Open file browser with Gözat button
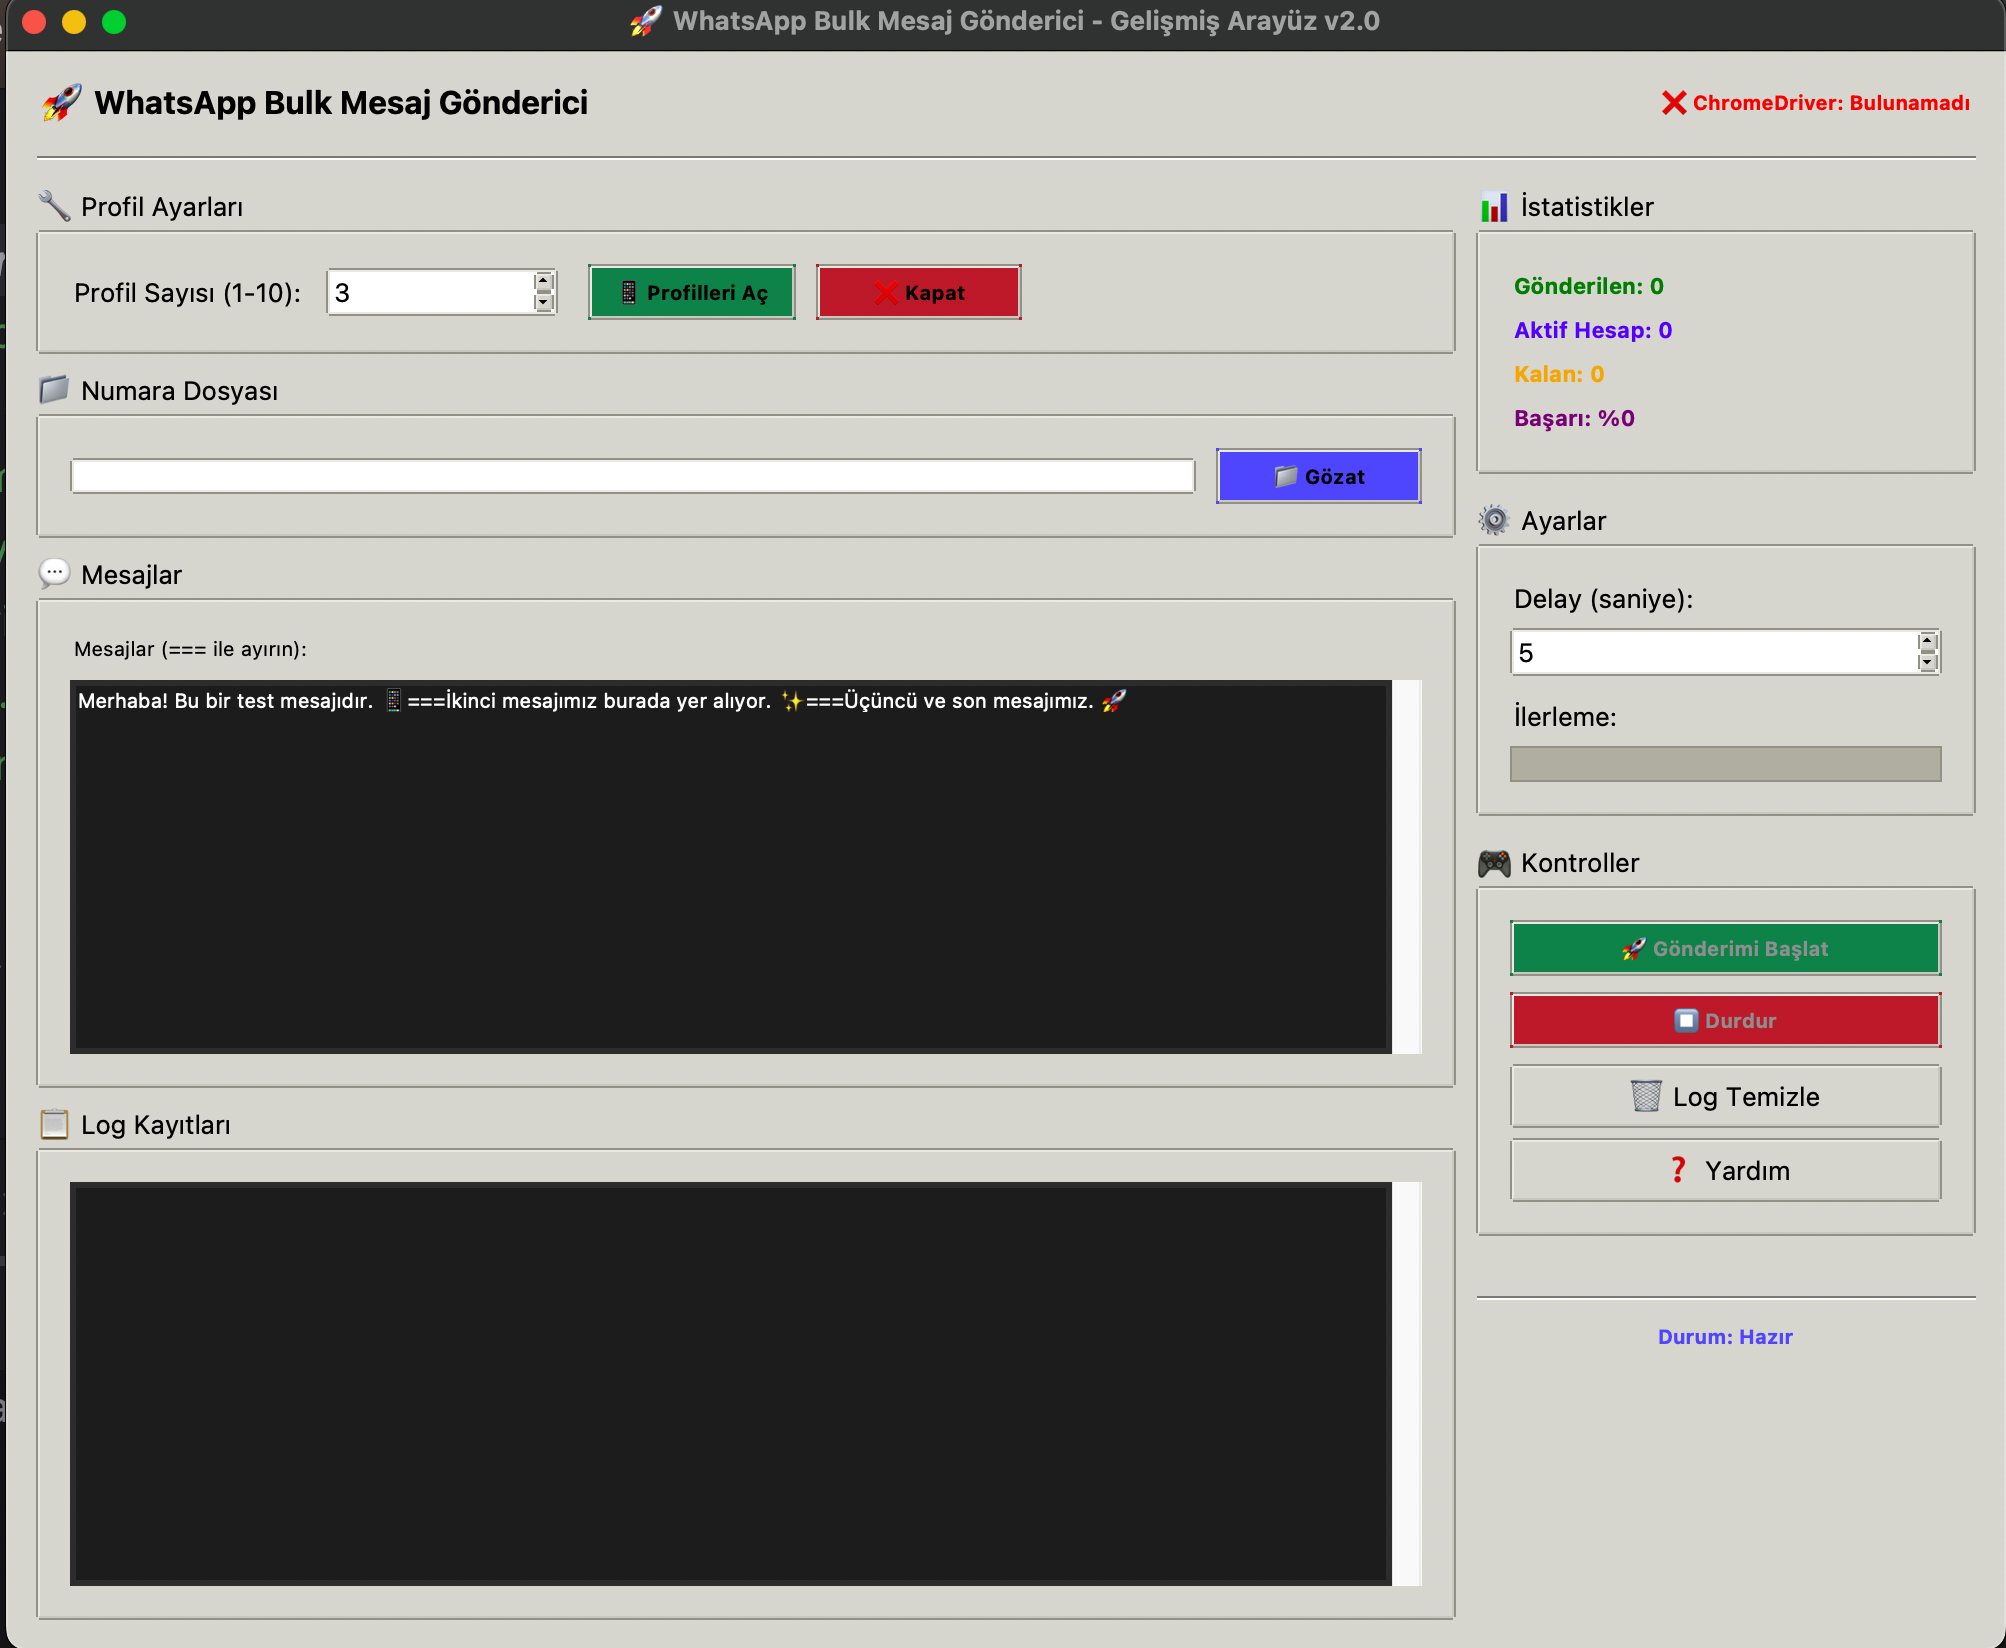The height and width of the screenshot is (1648, 2006). coord(1318,476)
